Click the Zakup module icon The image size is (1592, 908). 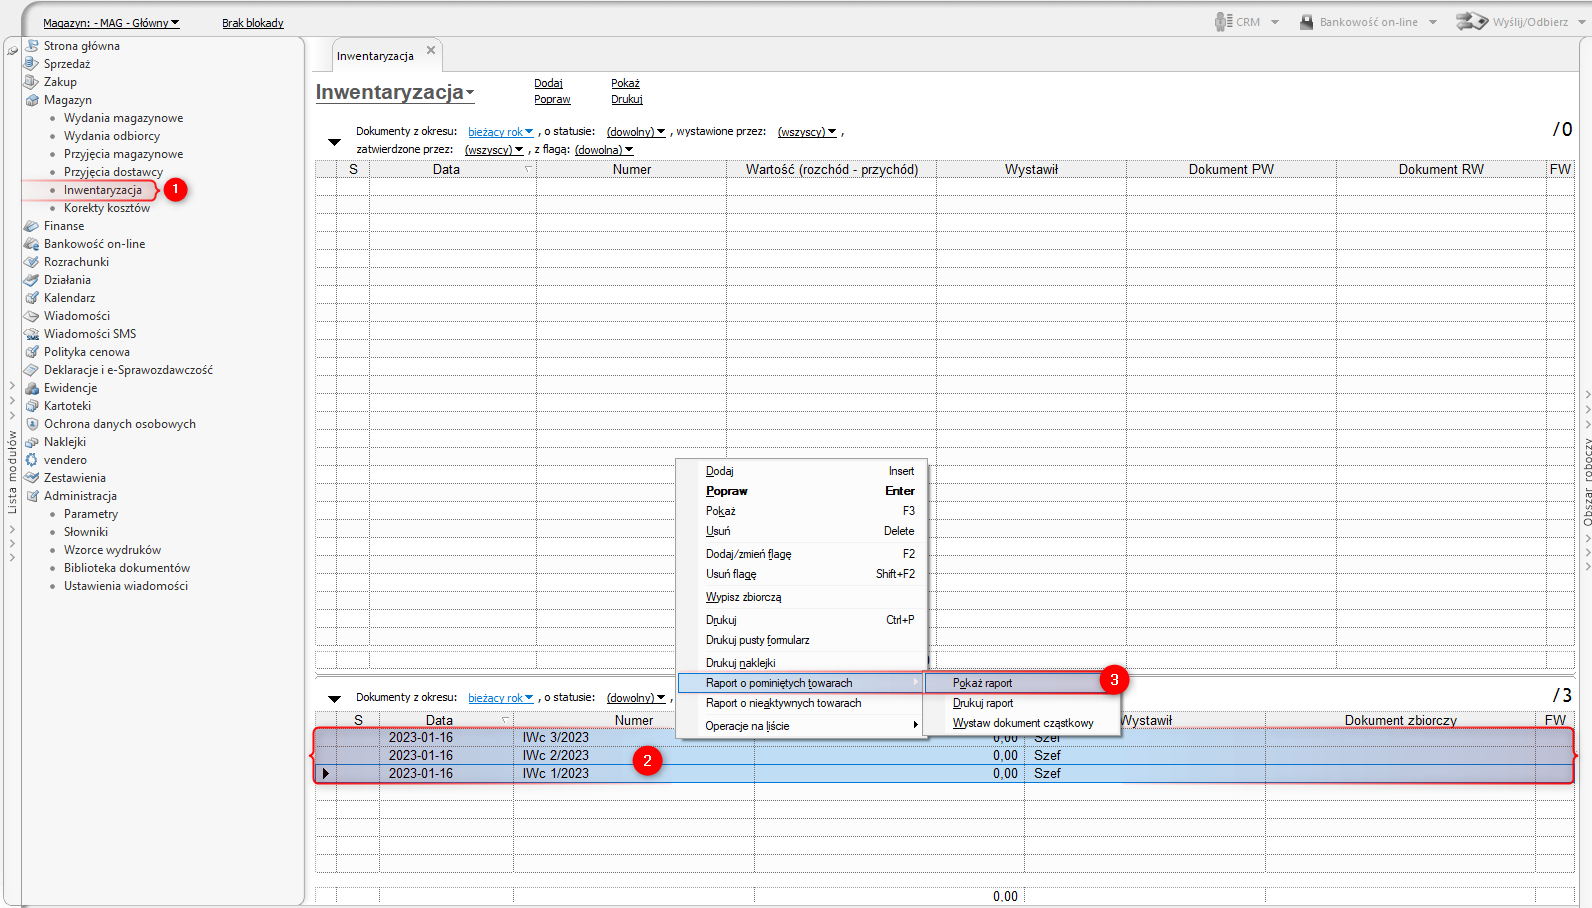point(31,82)
